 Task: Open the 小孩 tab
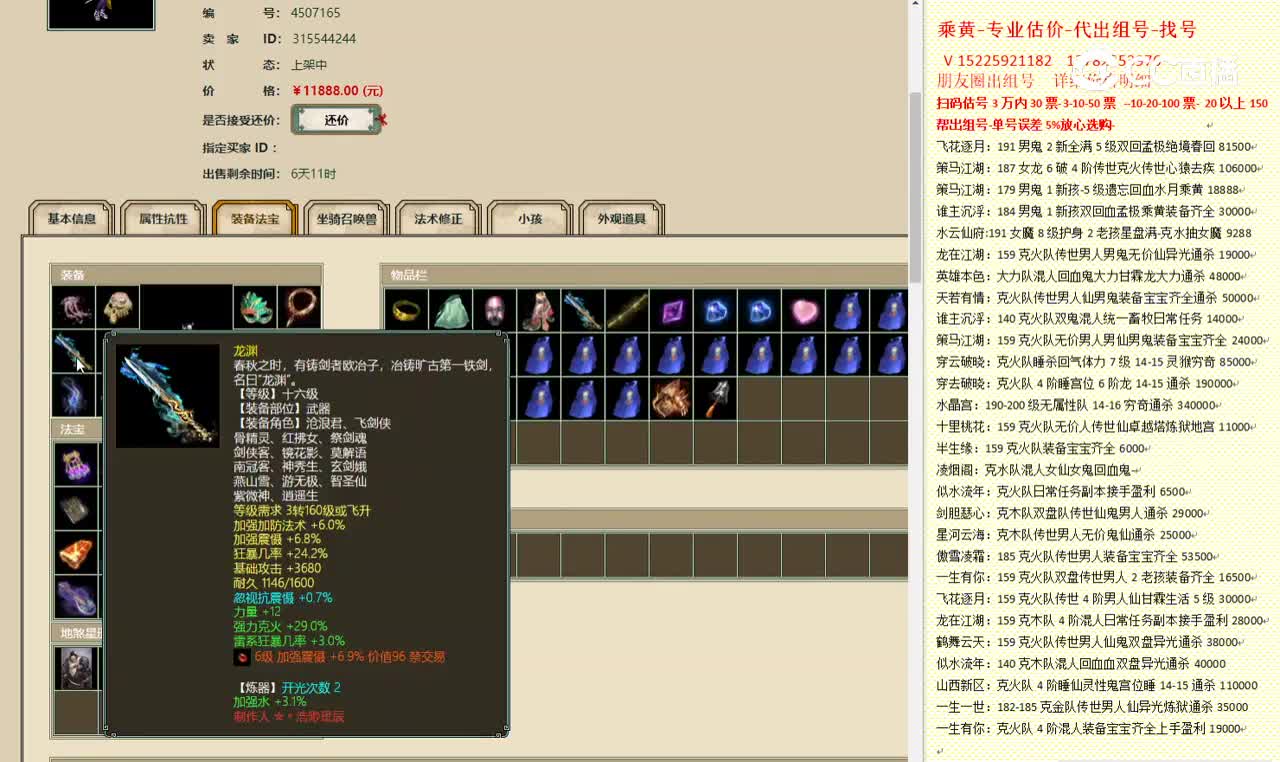tap(530, 219)
